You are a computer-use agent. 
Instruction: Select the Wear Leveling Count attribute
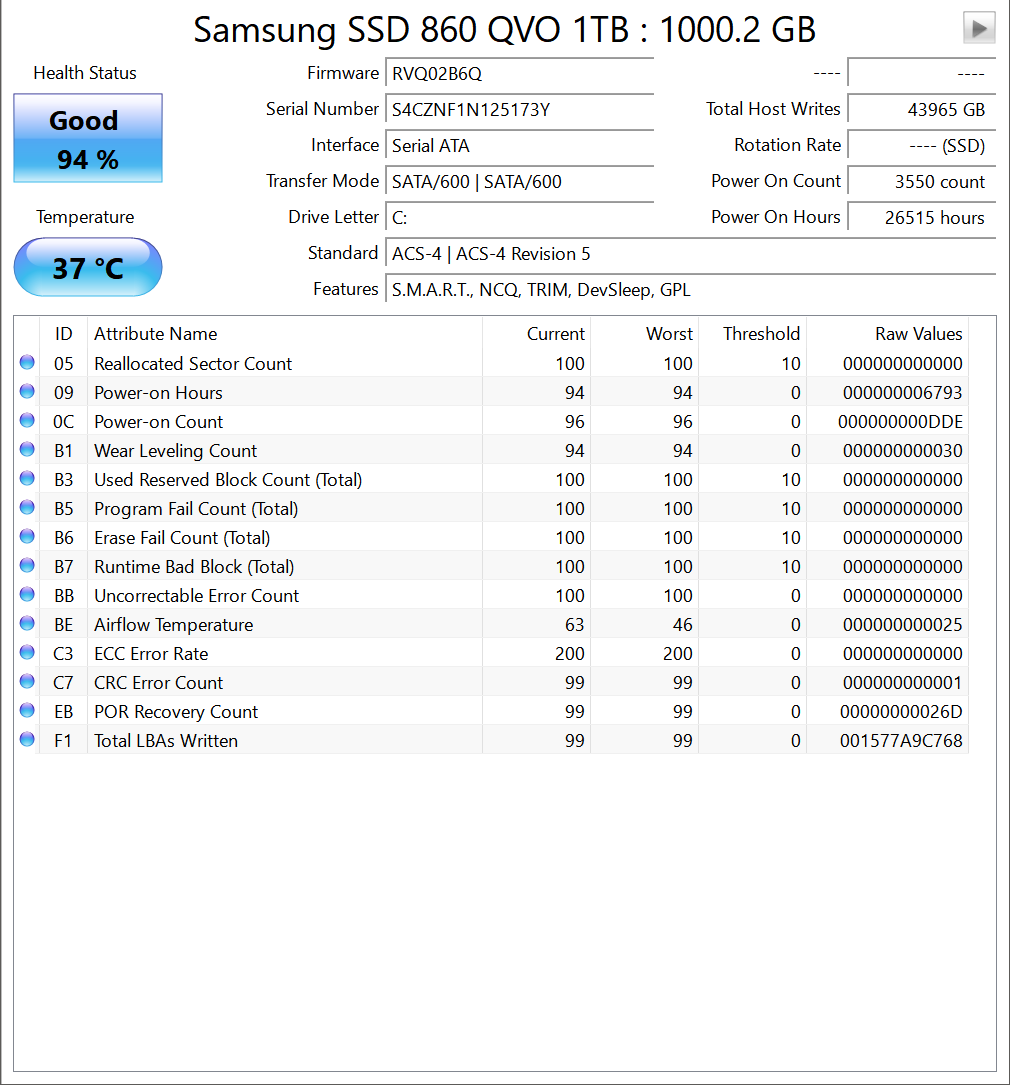pos(175,450)
